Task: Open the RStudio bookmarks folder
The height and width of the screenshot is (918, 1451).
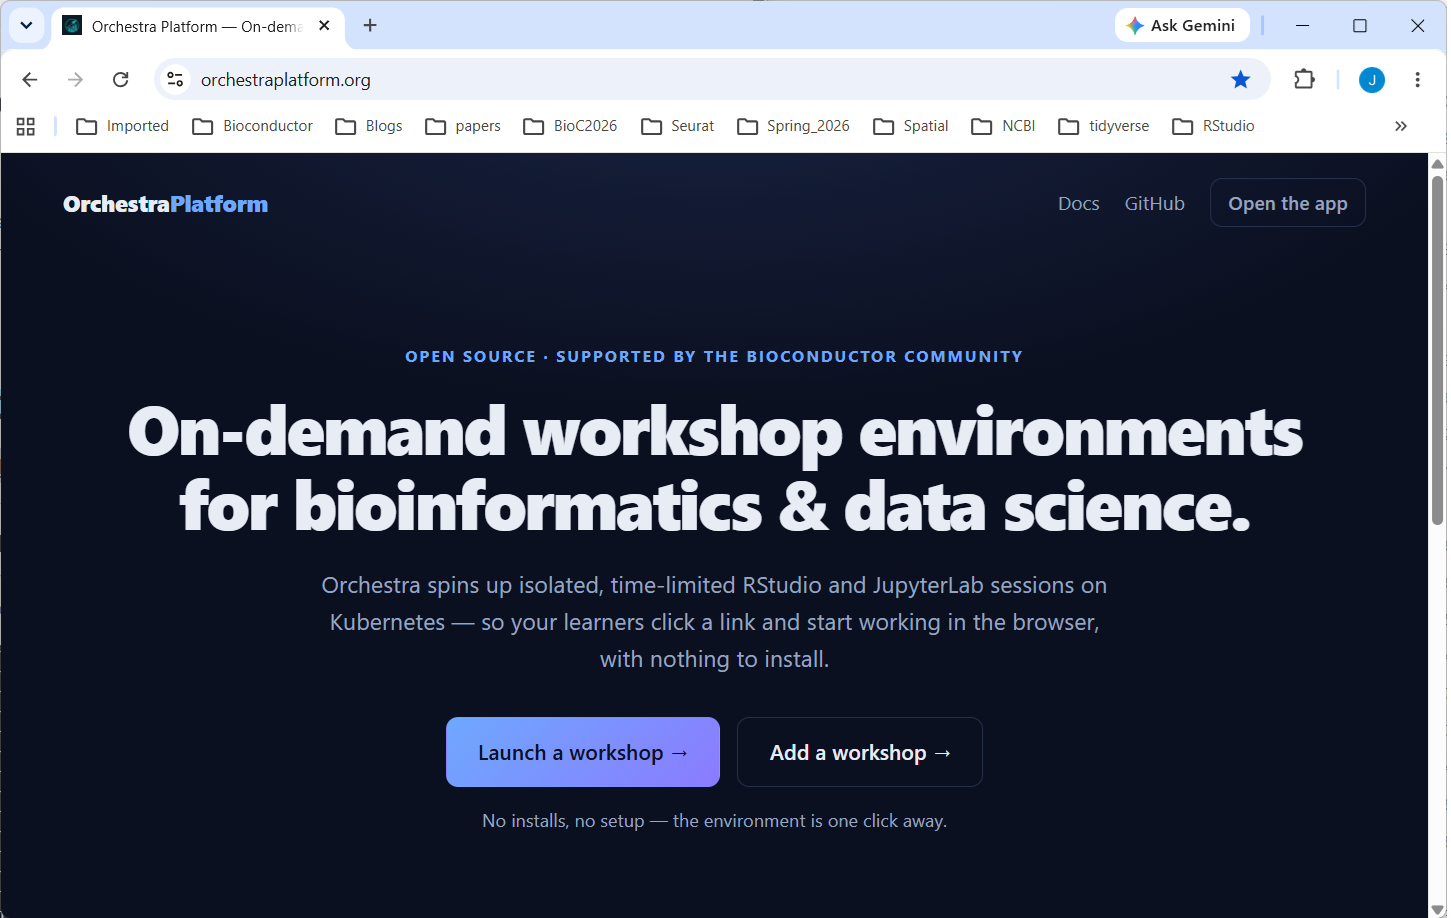Action: click(1214, 126)
